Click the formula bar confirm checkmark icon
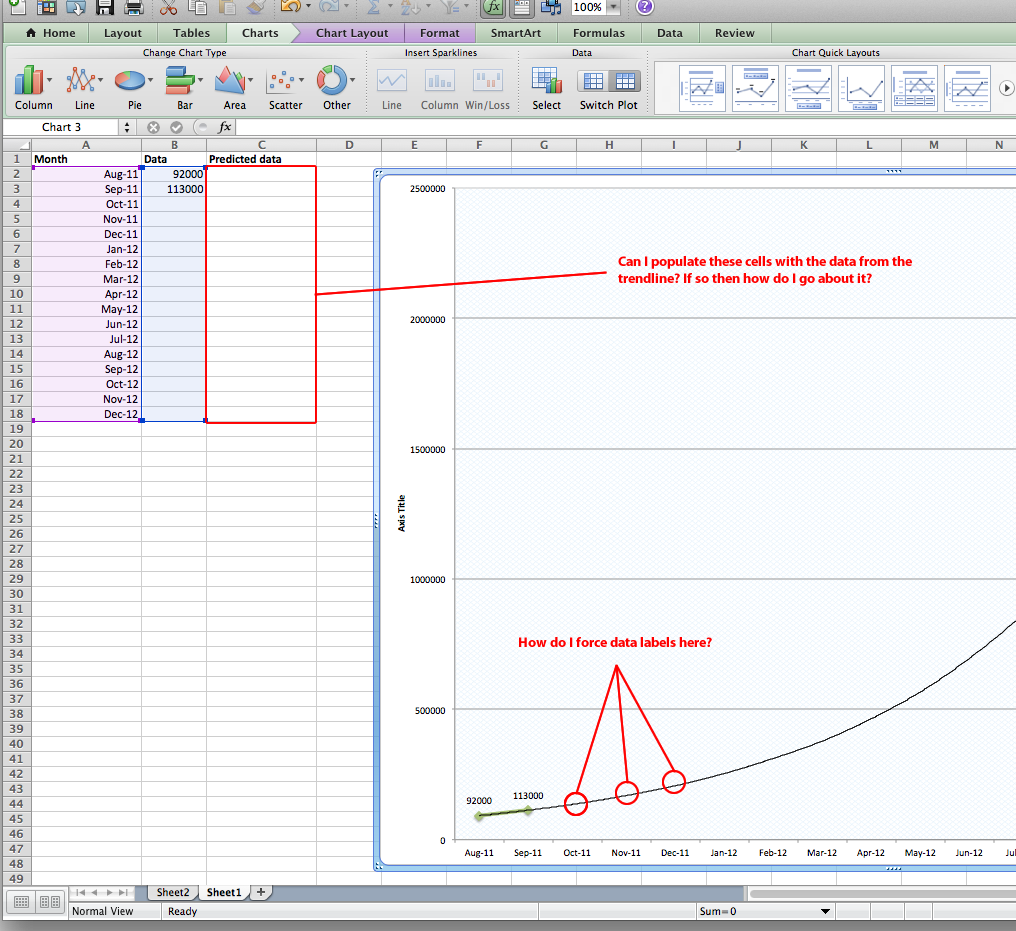The width and height of the screenshot is (1016, 931). pyautogui.click(x=176, y=127)
